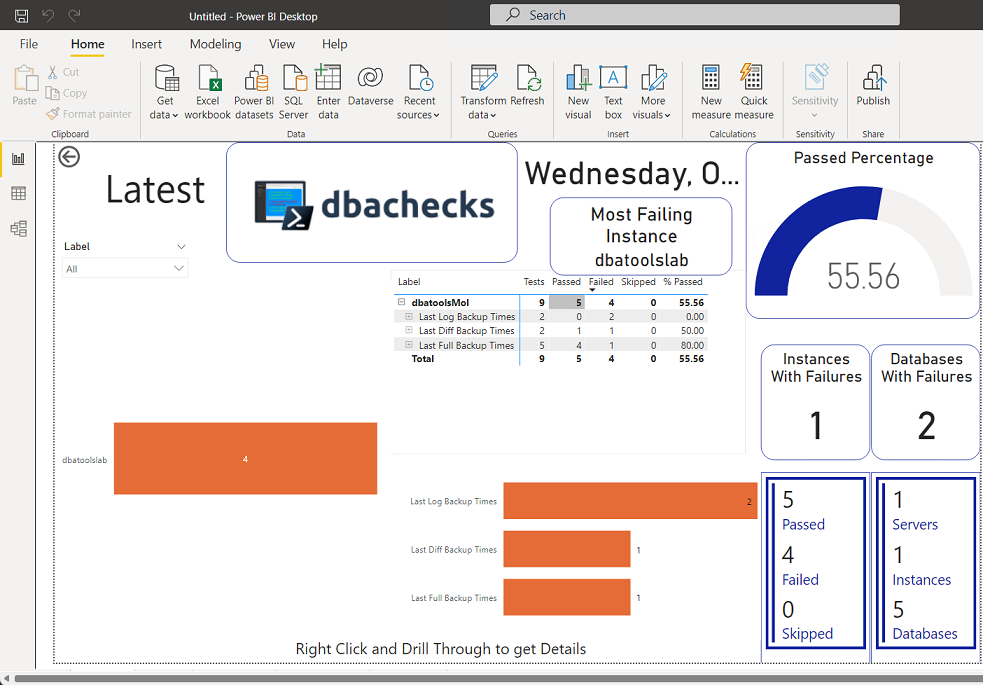The width and height of the screenshot is (983, 685).
Task: Switch to Report view in sidebar
Action: 18,159
